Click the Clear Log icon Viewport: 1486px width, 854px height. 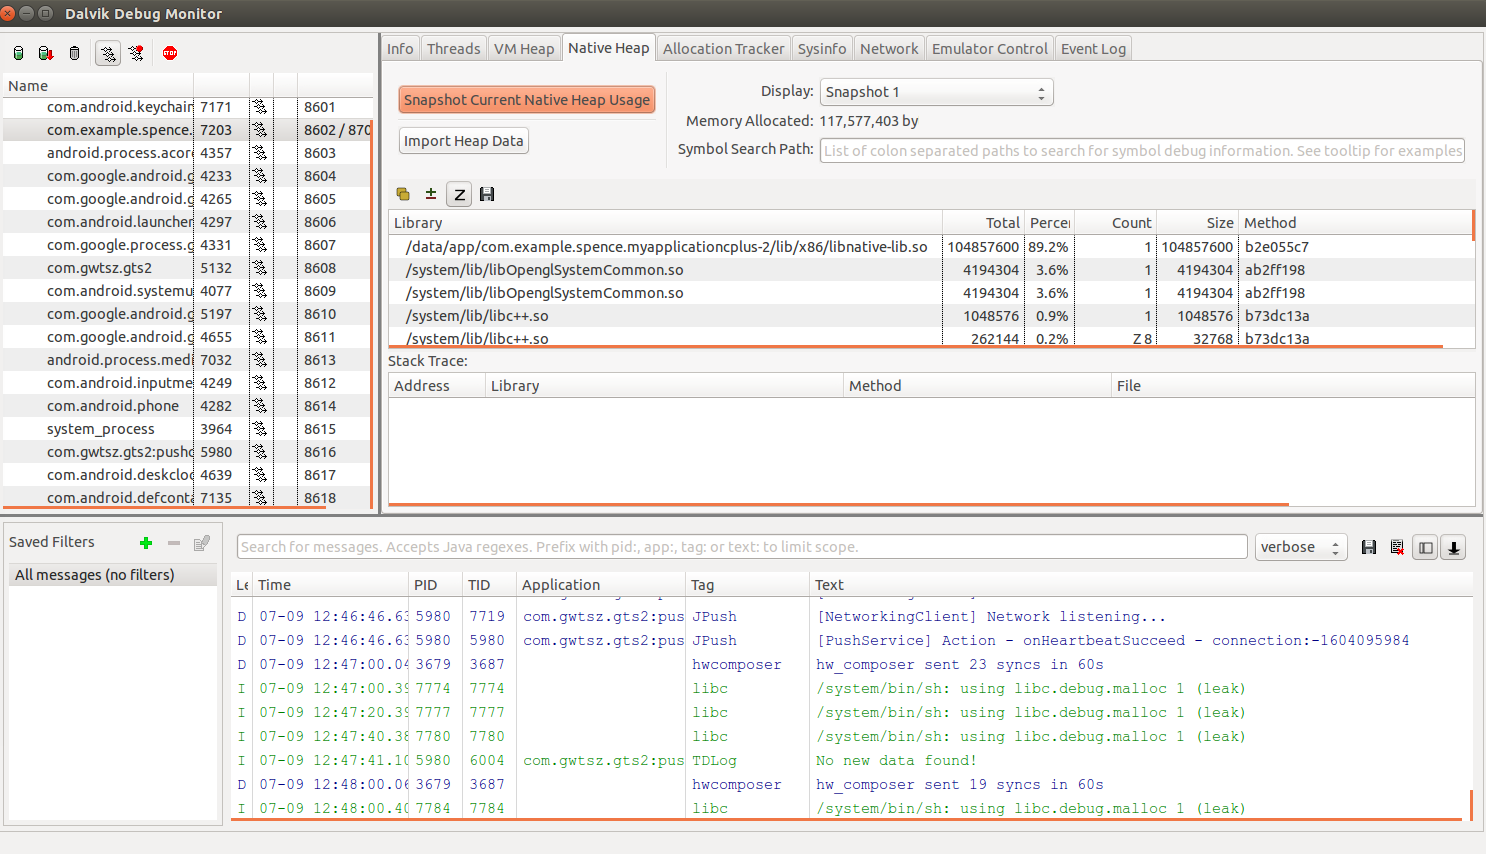click(1397, 547)
